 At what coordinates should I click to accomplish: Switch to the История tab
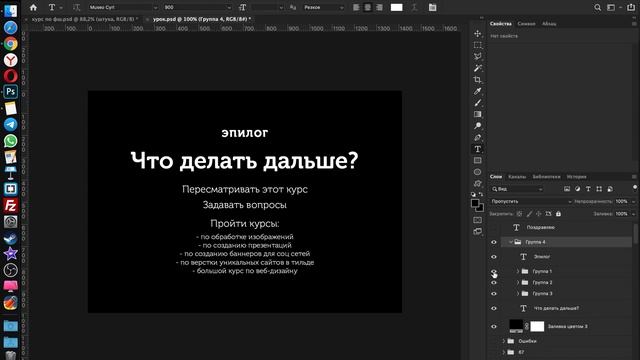click(x=577, y=177)
